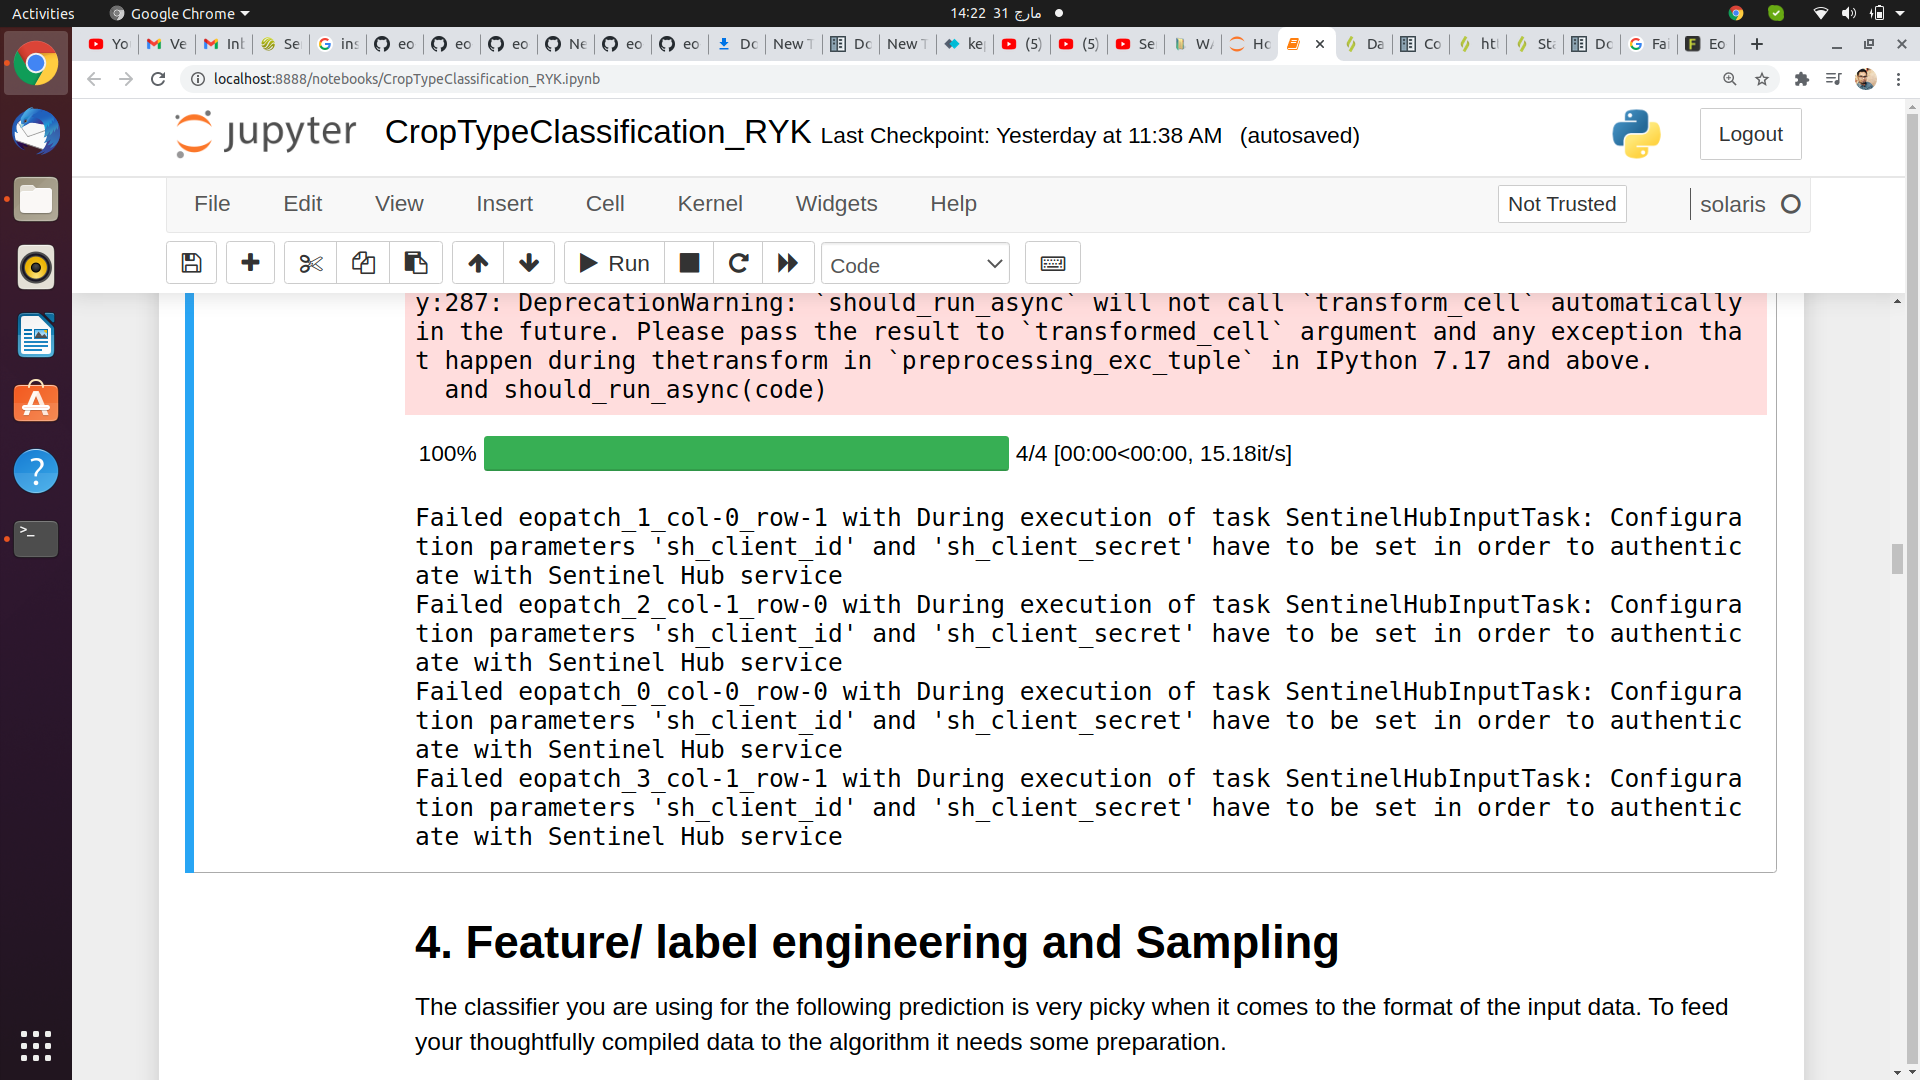Screen dimensions: 1920x1080
Task: Click the Jupyter logo to open dashboard
Action: (x=263, y=132)
